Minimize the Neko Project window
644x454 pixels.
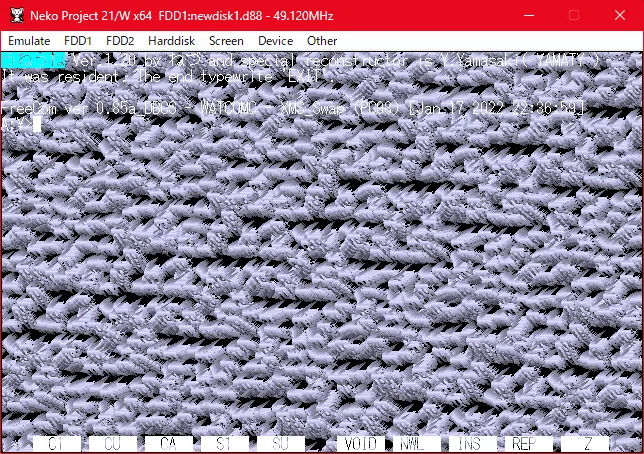pos(529,16)
